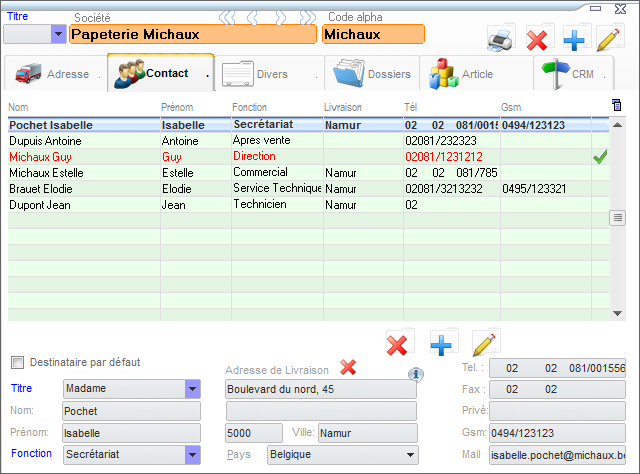The image size is (640, 474).
Task: Click the Mail input field
Action: (556, 455)
